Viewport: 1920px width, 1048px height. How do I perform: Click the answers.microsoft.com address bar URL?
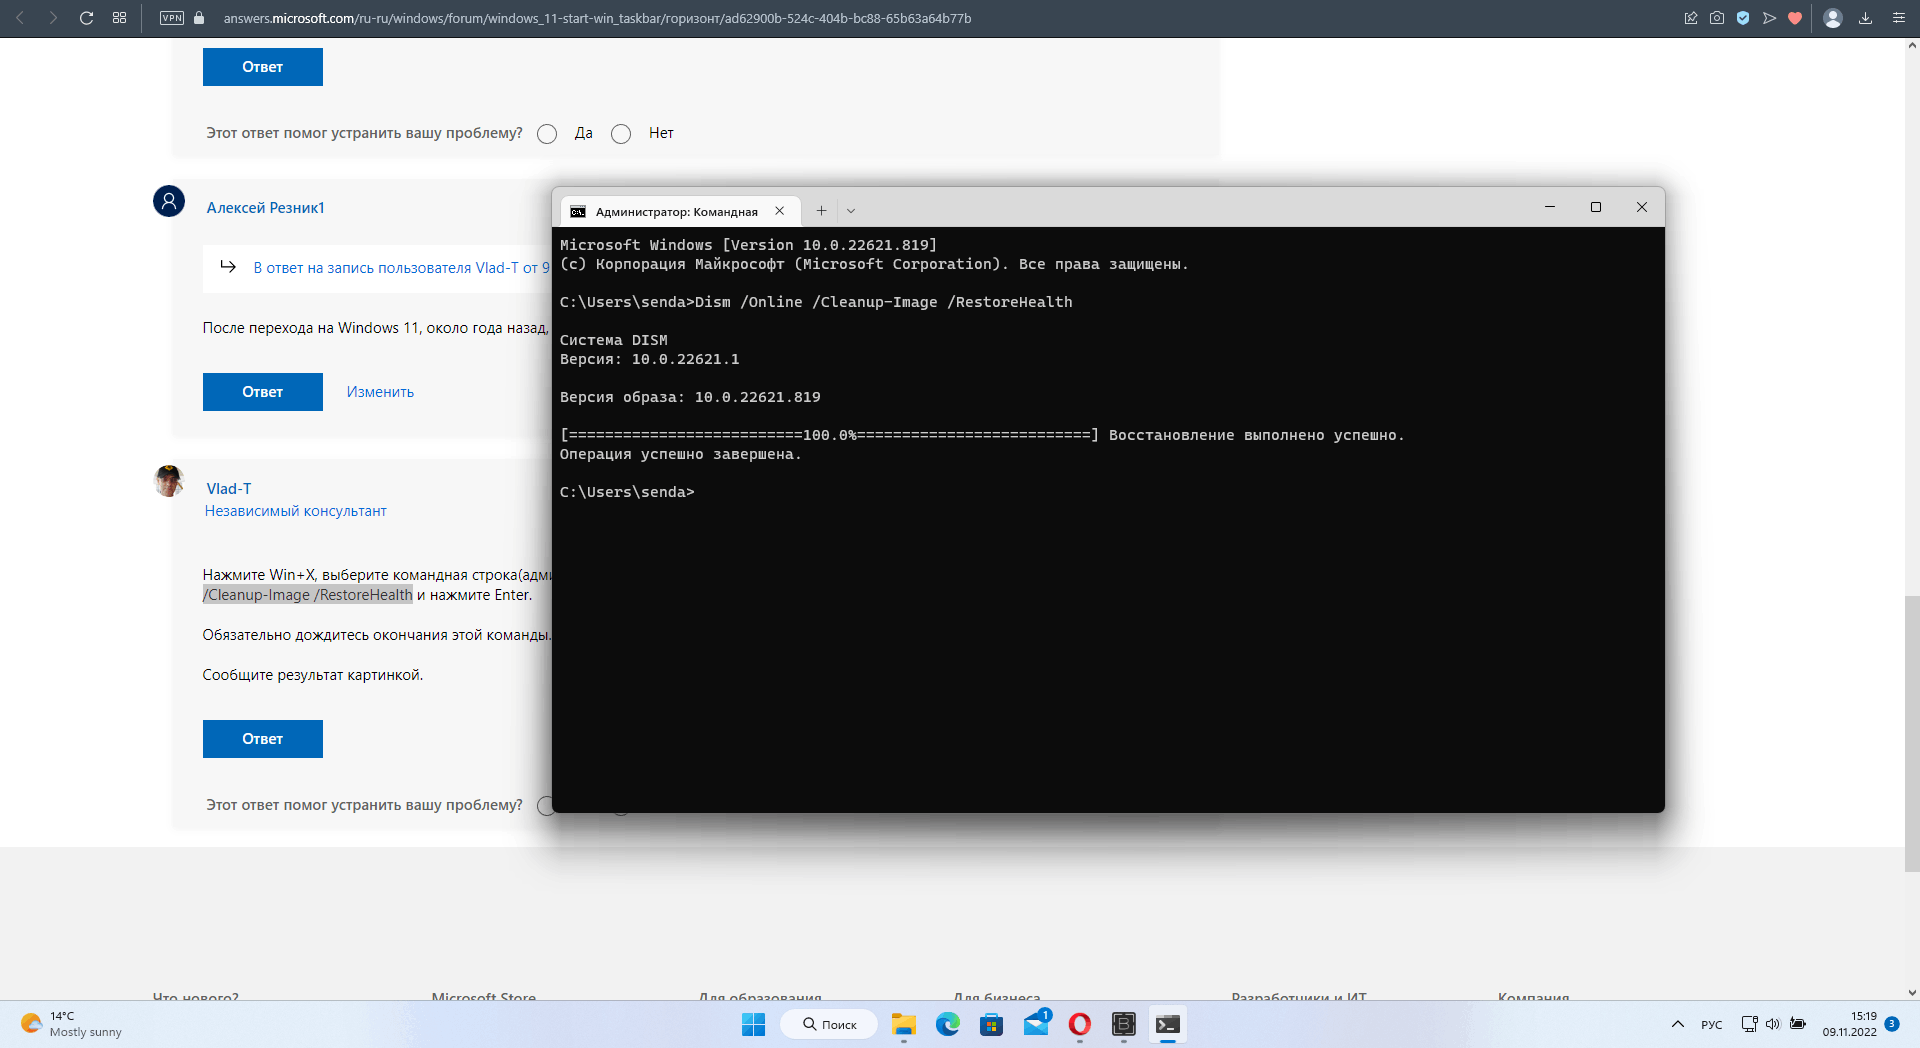coord(597,18)
